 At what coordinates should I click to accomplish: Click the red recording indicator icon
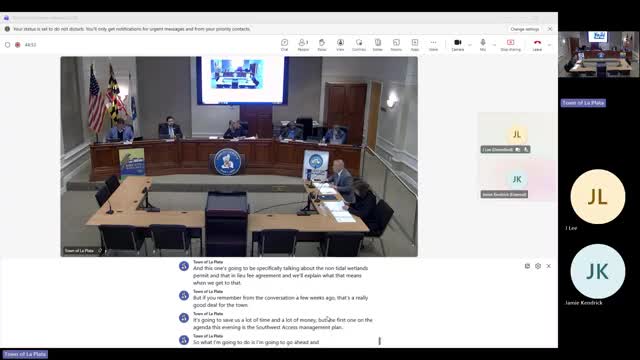point(18,45)
